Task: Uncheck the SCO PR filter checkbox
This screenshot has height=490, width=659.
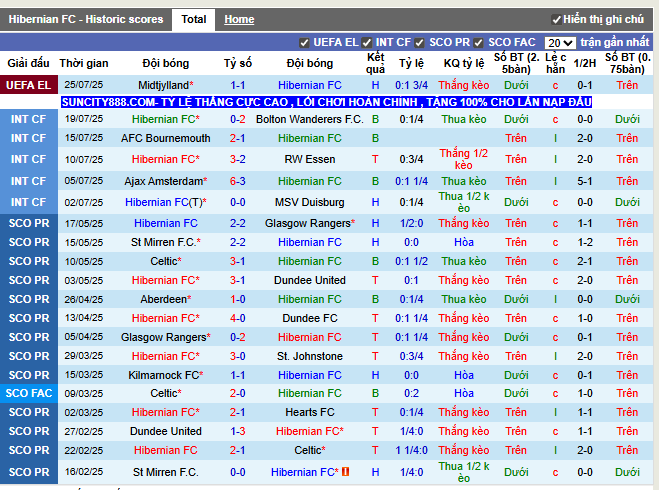Action: pos(419,43)
